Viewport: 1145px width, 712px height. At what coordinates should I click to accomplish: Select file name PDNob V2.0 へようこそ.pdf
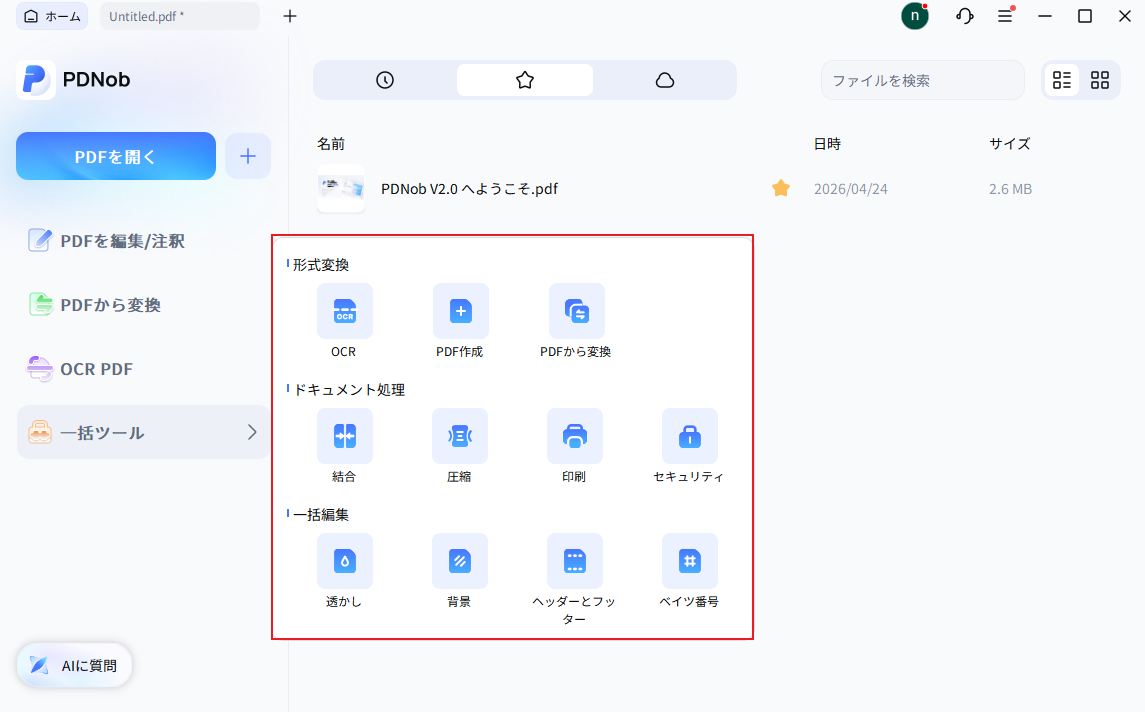[x=470, y=189]
